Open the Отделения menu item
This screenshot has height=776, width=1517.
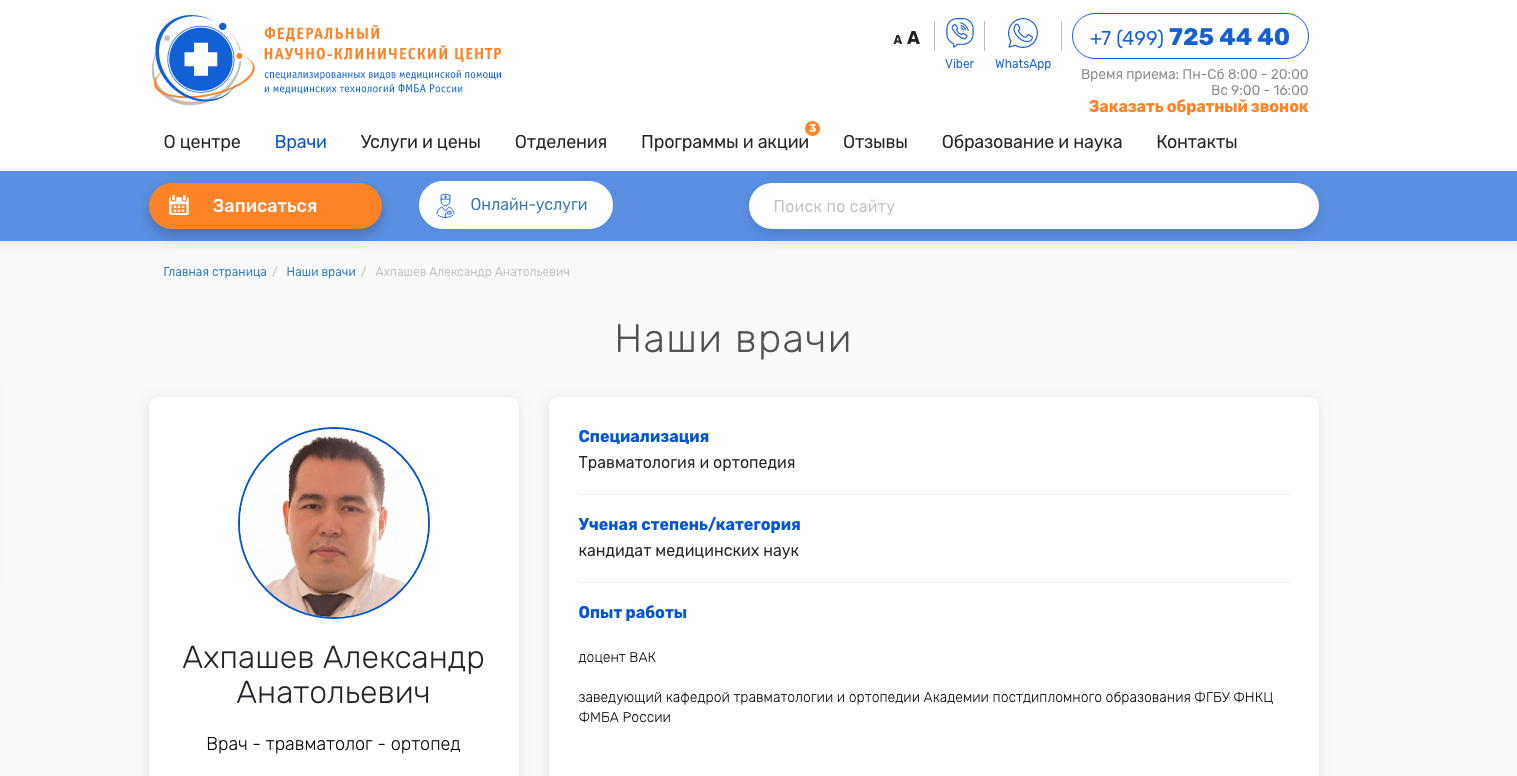coord(561,142)
